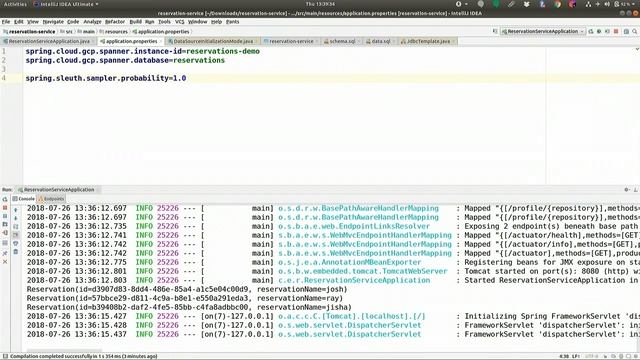The image size is (640, 360).
Task: Open the Navigate menu
Action: coord(53,22)
